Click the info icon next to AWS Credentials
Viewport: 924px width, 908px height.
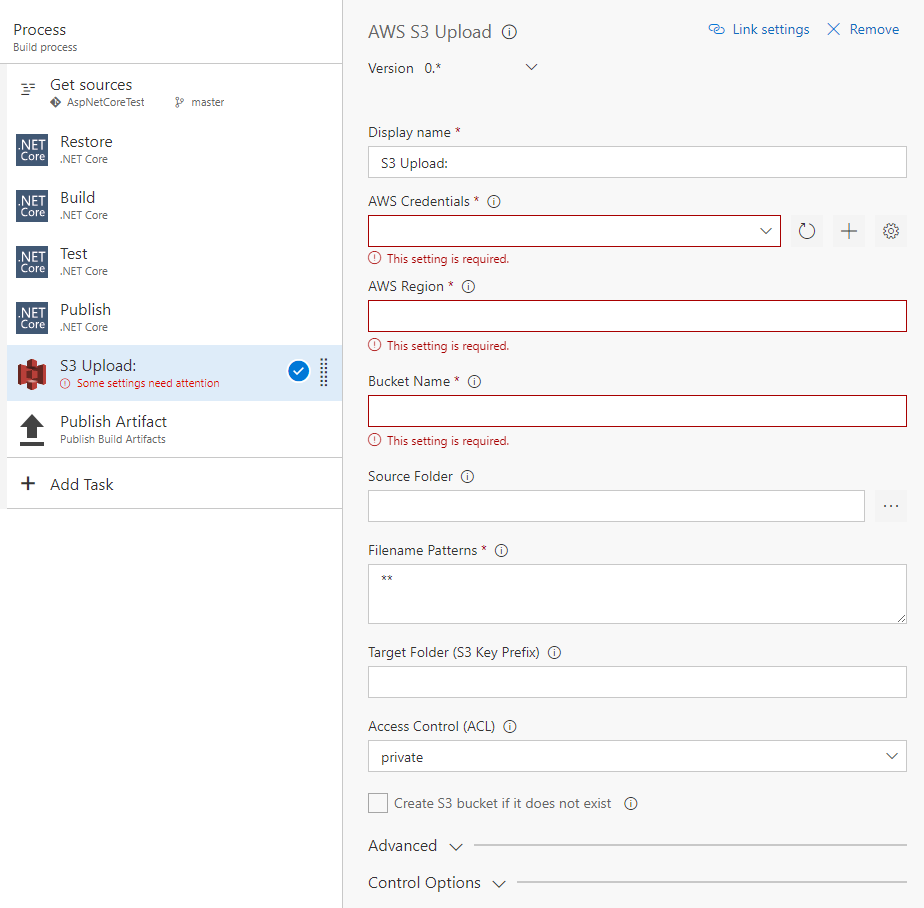point(494,202)
